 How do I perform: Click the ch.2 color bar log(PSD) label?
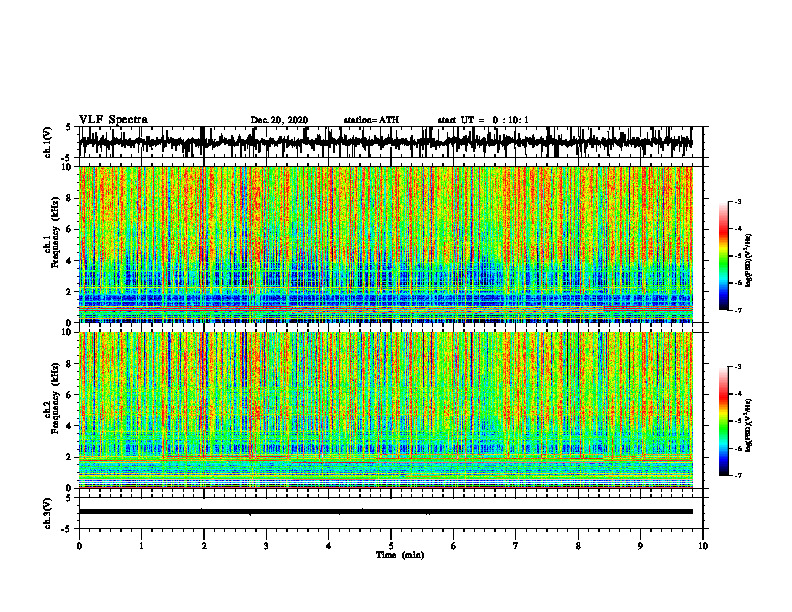click(x=749, y=425)
